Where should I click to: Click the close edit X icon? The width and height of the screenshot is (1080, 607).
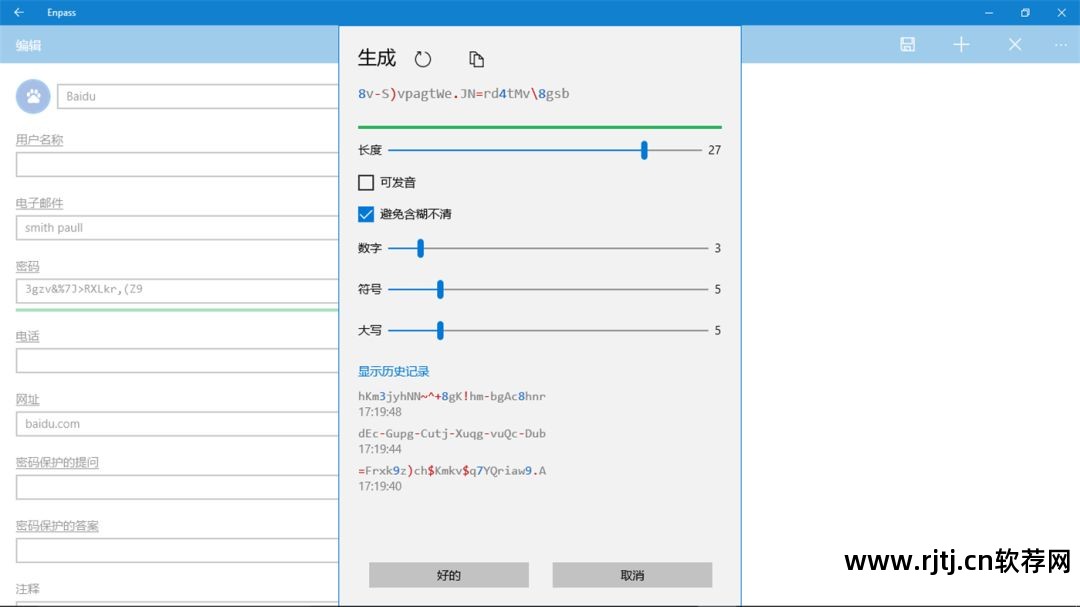(1015, 44)
